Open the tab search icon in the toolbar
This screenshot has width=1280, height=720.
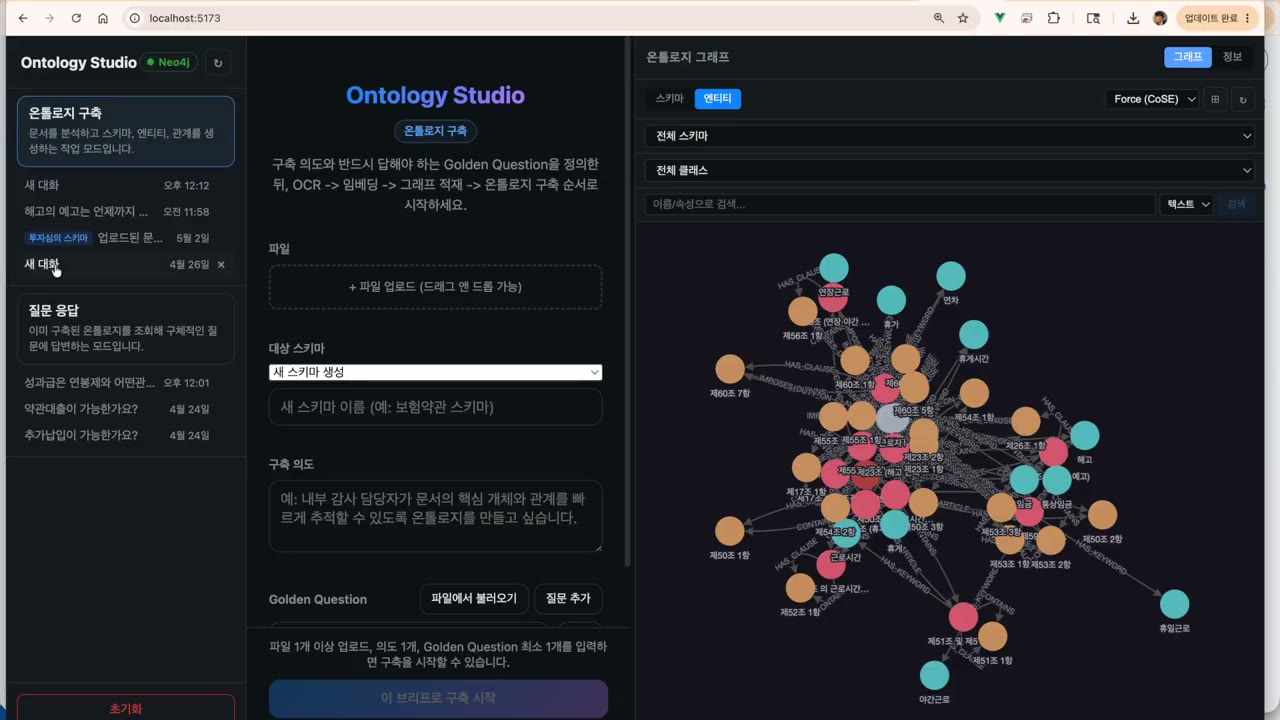pyautogui.click(x=1093, y=18)
